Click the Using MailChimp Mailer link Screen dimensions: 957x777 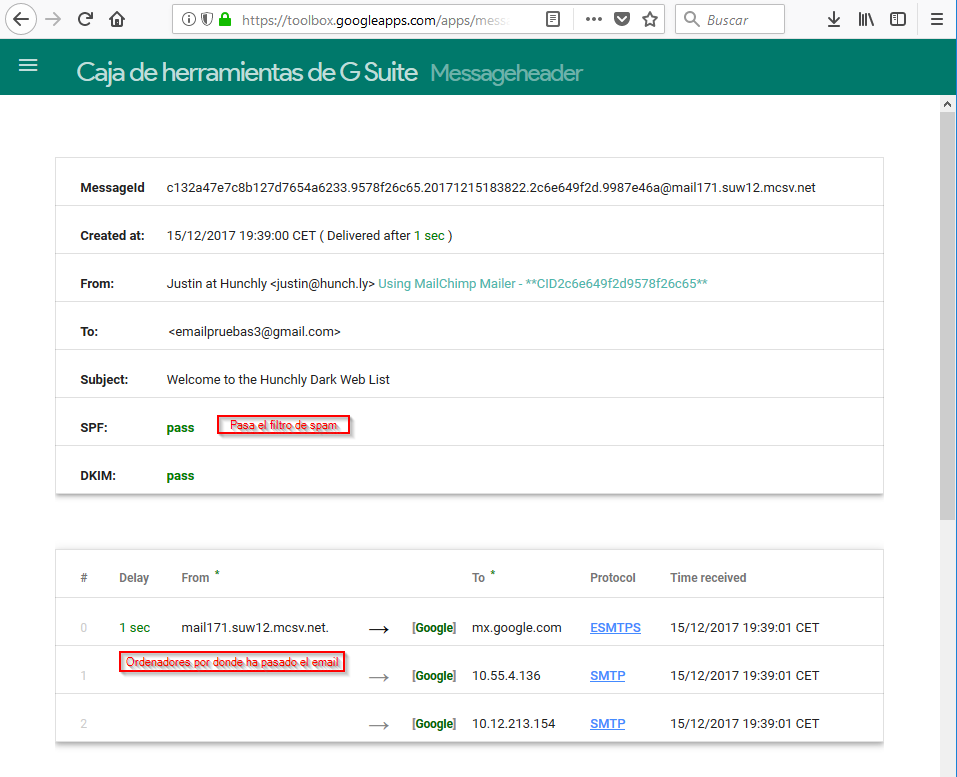(x=543, y=284)
